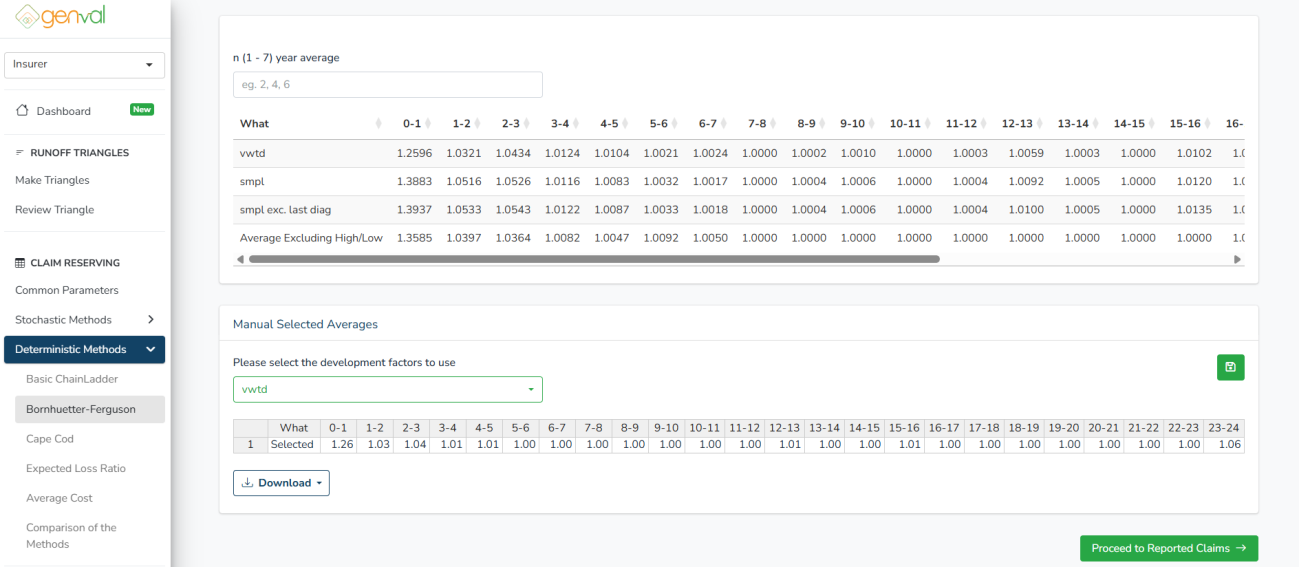Click the Dashboard home icon
This screenshot has height=567, width=1299.
[22, 111]
